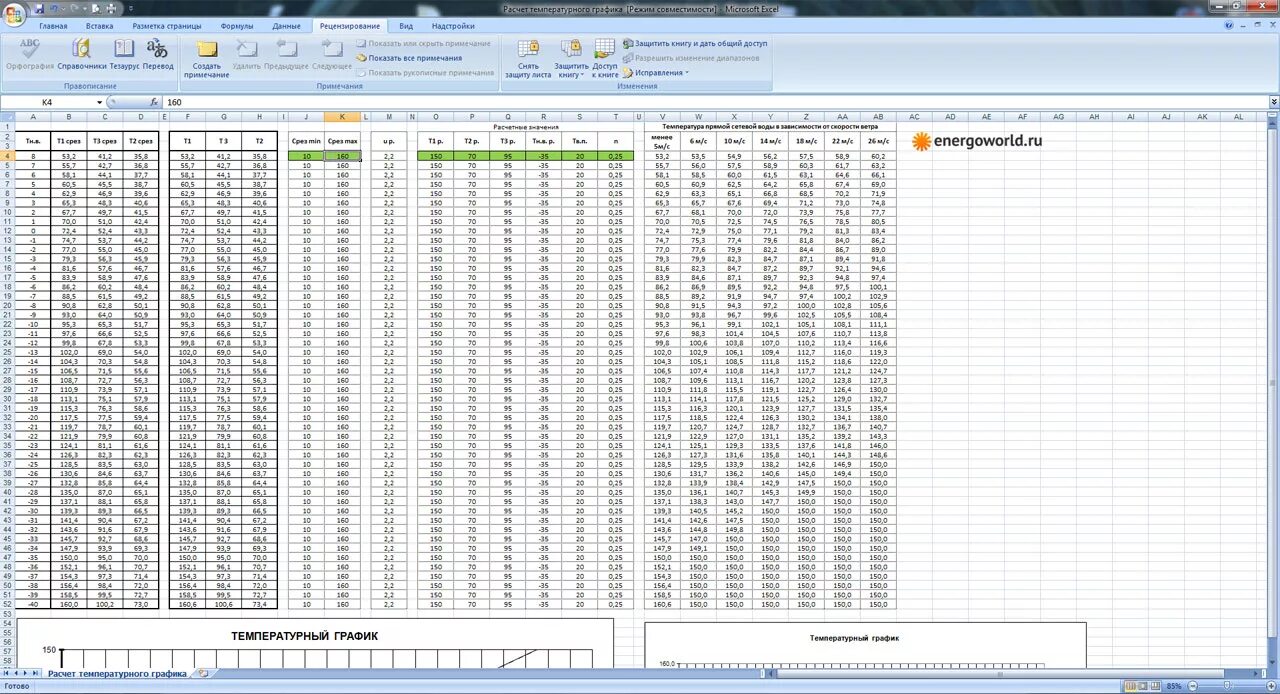Click the zoom out minus button

pos(1194,686)
